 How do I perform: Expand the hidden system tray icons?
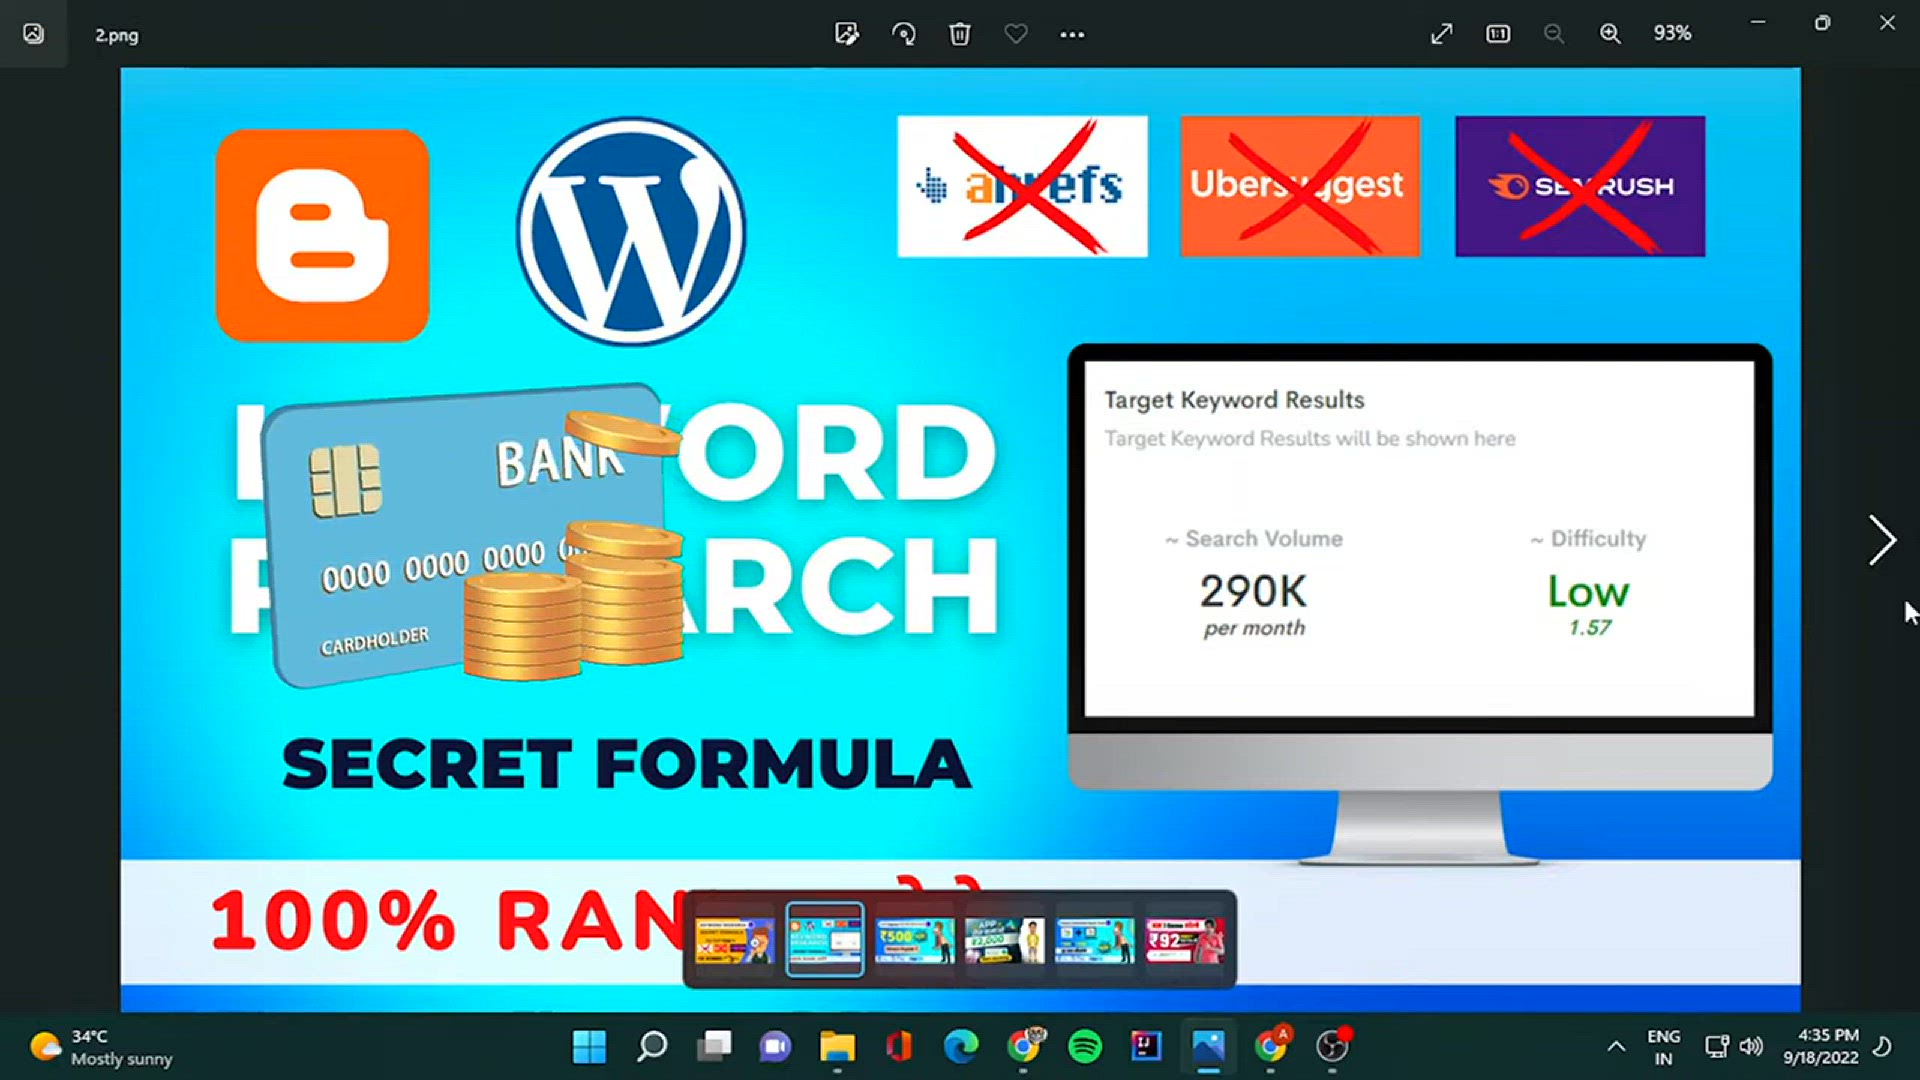pyautogui.click(x=1616, y=1047)
